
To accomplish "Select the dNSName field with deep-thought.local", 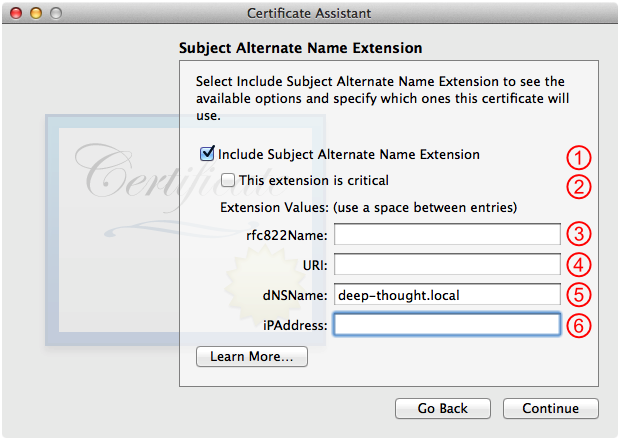I will 446,295.
